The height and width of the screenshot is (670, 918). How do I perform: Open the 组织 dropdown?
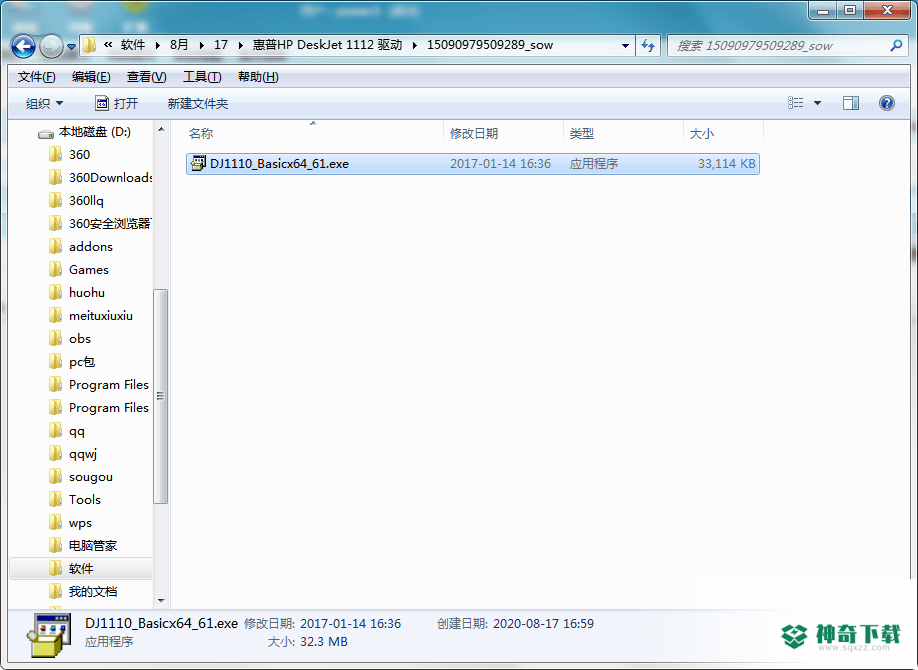tap(44, 104)
